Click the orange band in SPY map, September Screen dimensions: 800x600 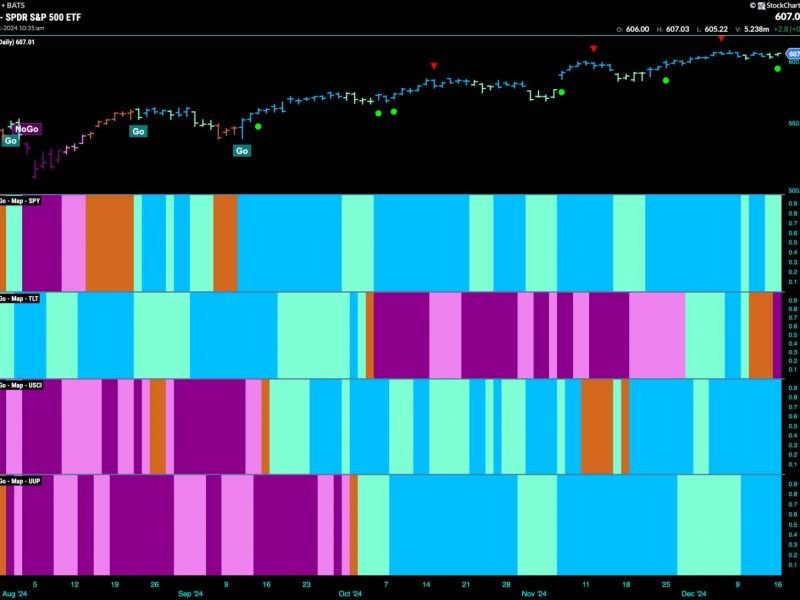click(226, 243)
